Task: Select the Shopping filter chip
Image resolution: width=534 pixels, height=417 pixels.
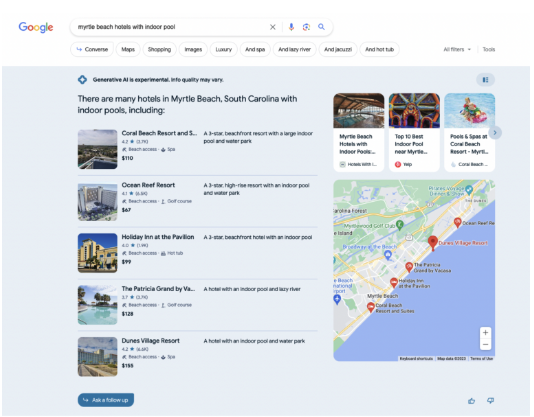Action: (159, 49)
